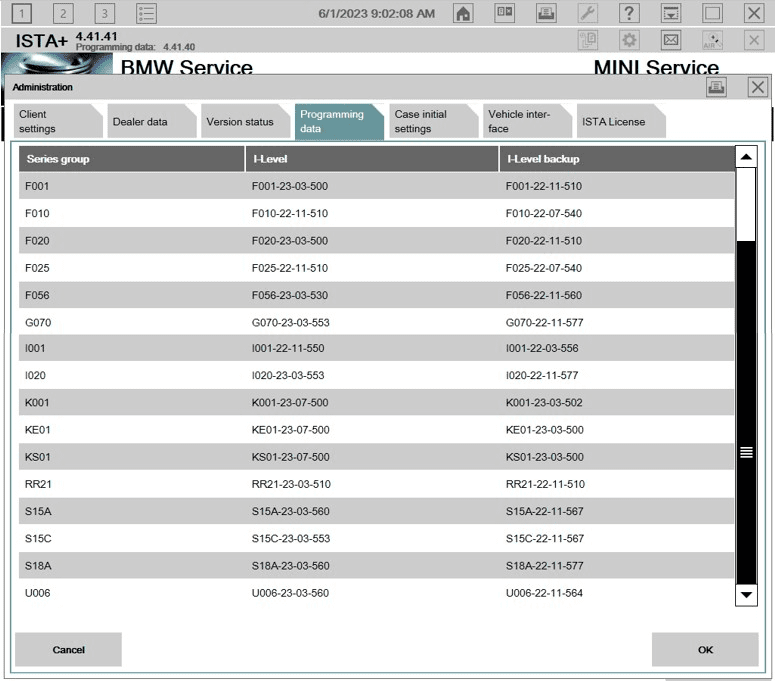The image size is (775, 681).
Task: Click backup value I001-22-03-556
Action: pyautogui.click(x=542, y=348)
